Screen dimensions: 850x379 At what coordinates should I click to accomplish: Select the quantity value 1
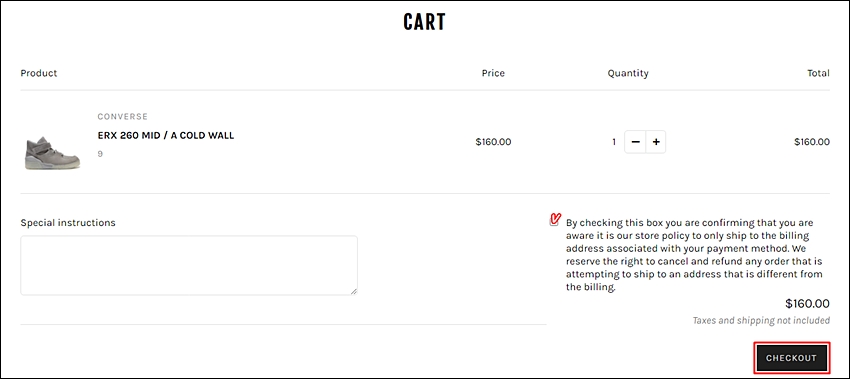pyautogui.click(x=614, y=142)
